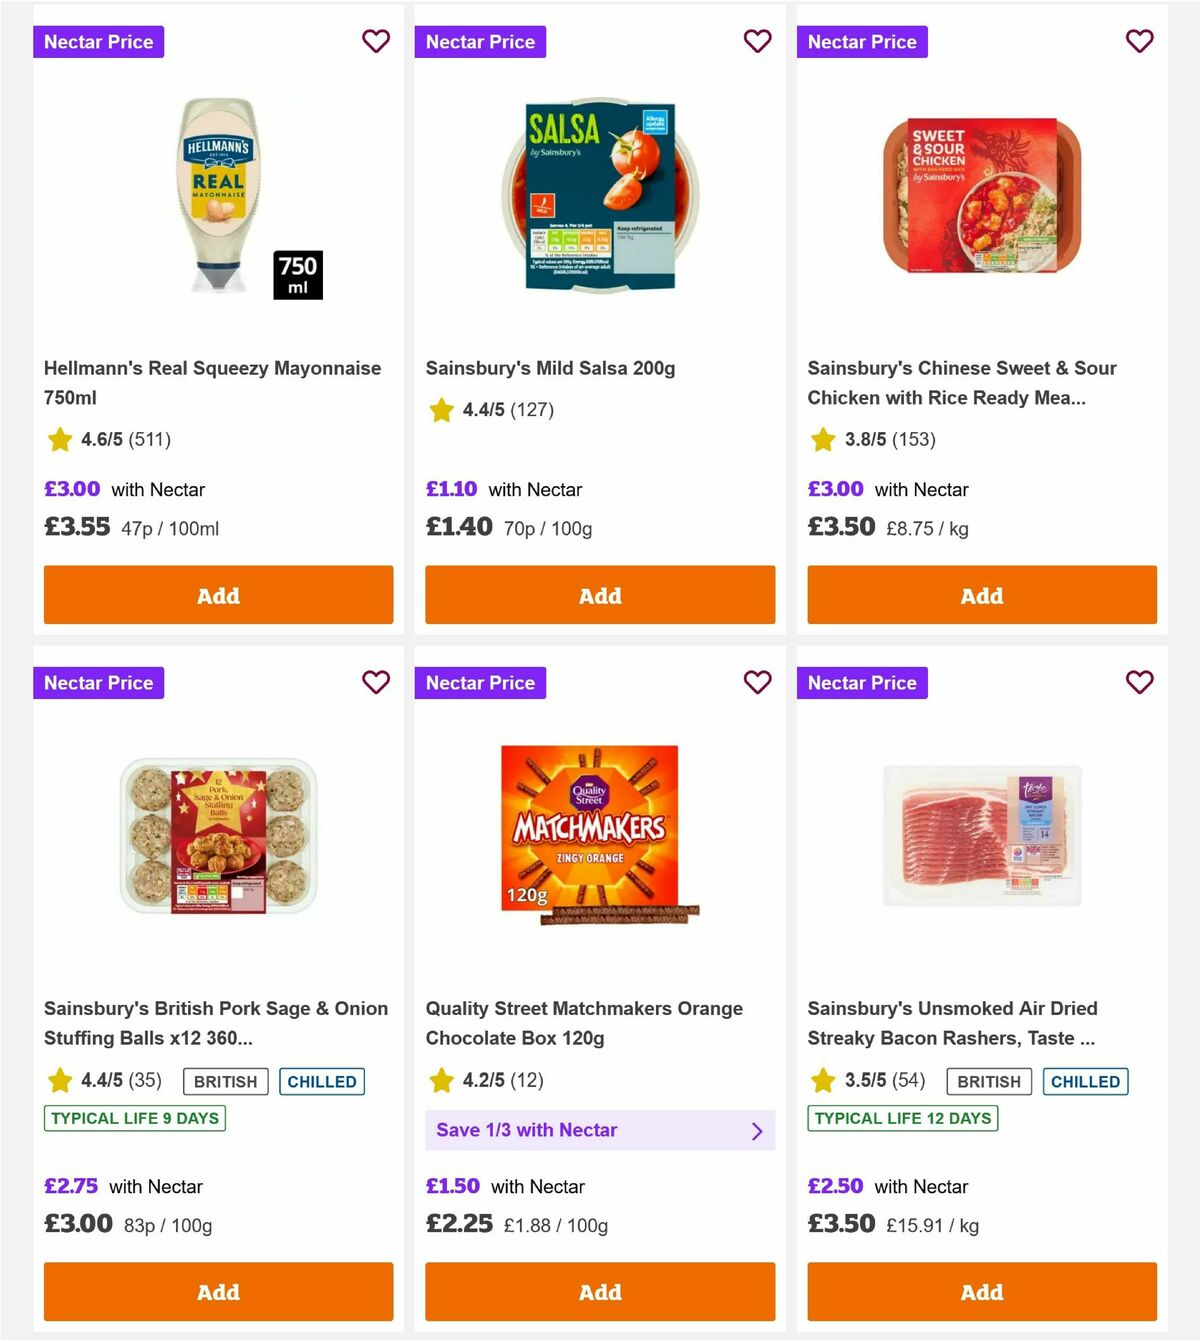Click the Nectar Price badge on the bacon rashers
The height and width of the screenshot is (1341, 1200).
[x=862, y=682]
